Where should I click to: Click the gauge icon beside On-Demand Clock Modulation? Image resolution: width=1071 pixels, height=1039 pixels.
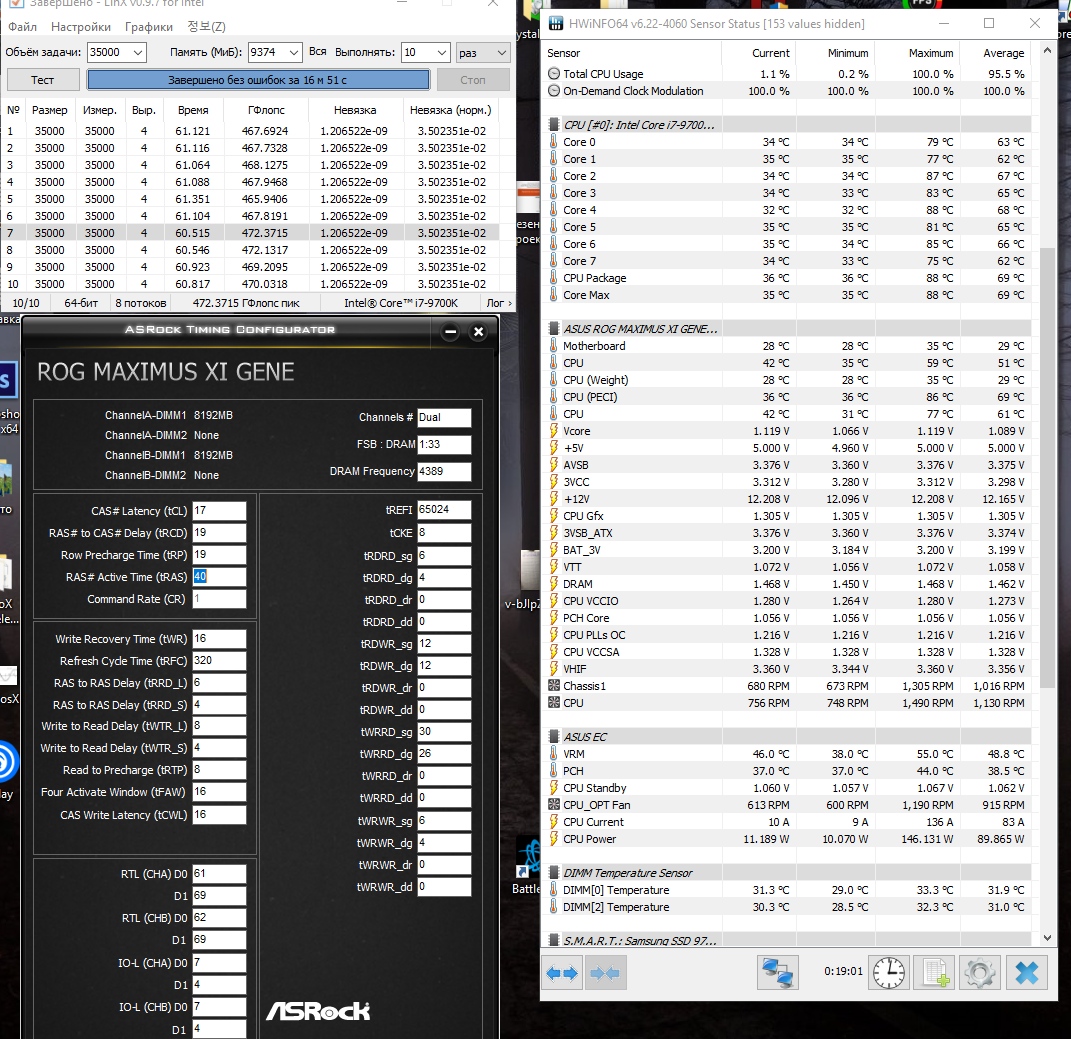pyautogui.click(x=554, y=91)
